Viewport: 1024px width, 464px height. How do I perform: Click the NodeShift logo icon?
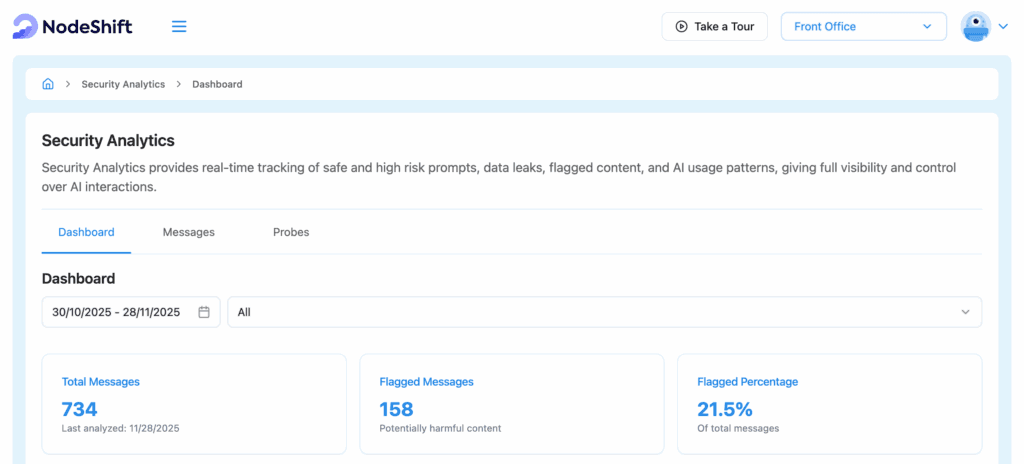coord(24,27)
